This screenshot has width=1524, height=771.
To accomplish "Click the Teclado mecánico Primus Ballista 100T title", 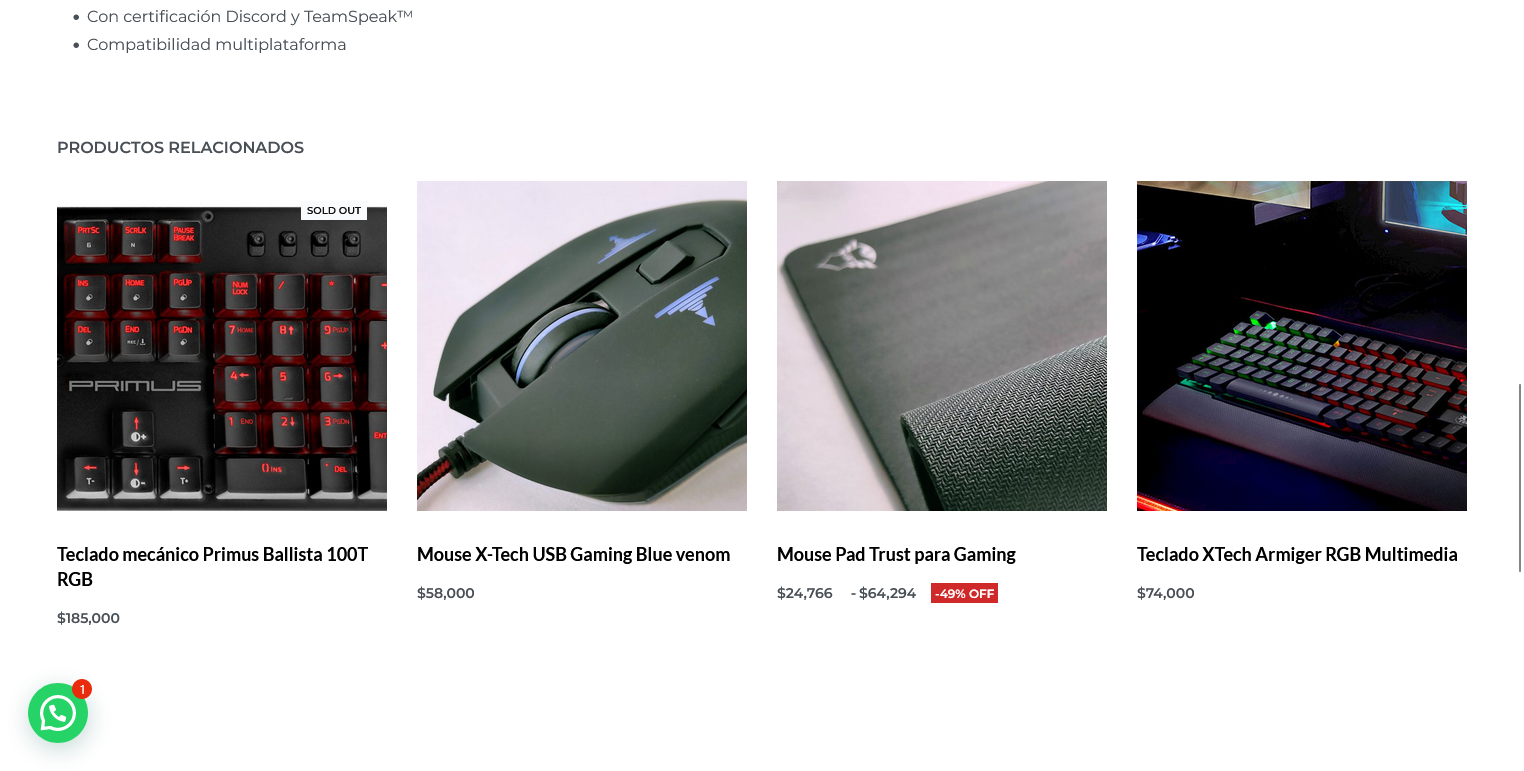I will (213, 567).
